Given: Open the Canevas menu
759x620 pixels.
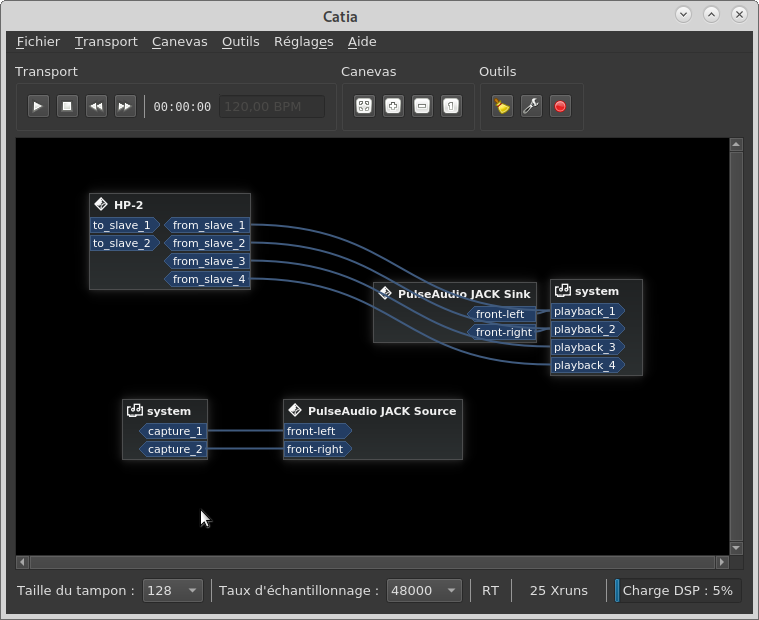Looking at the screenshot, I should pos(179,42).
